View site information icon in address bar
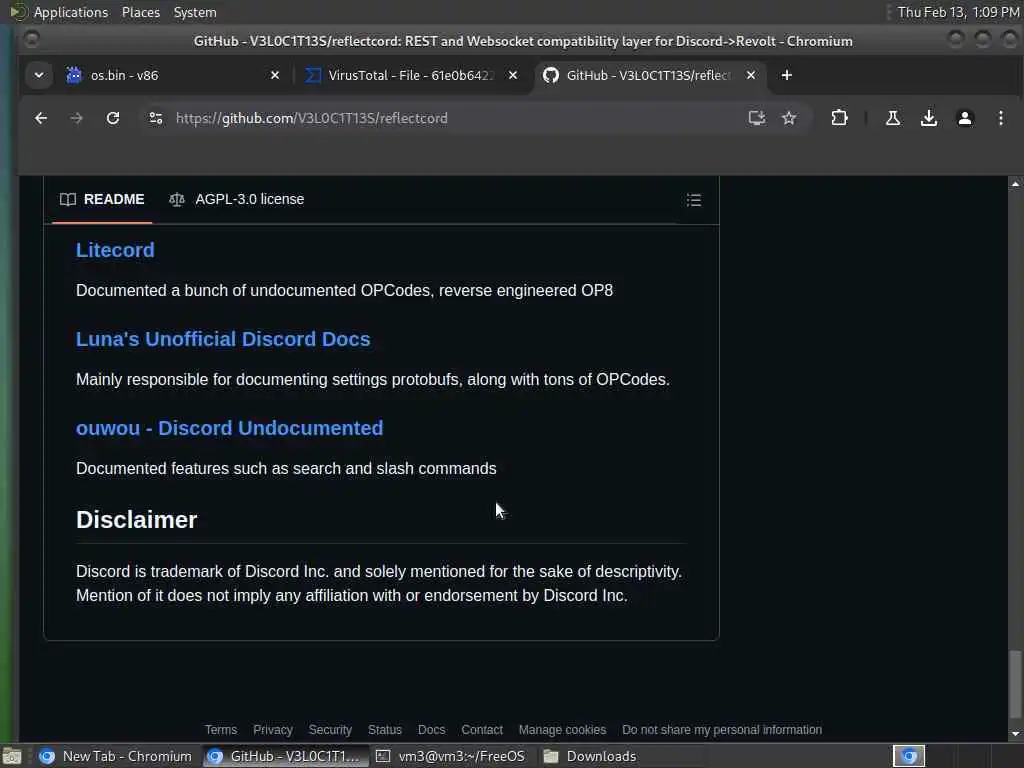The height and width of the screenshot is (768, 1024). 156,118
